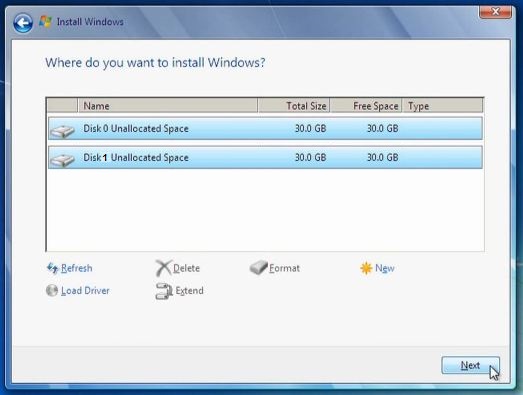The image size is (523, 395).
Task: Select Disk 0 Unallocated Space row
Action: tap(265, 128)
